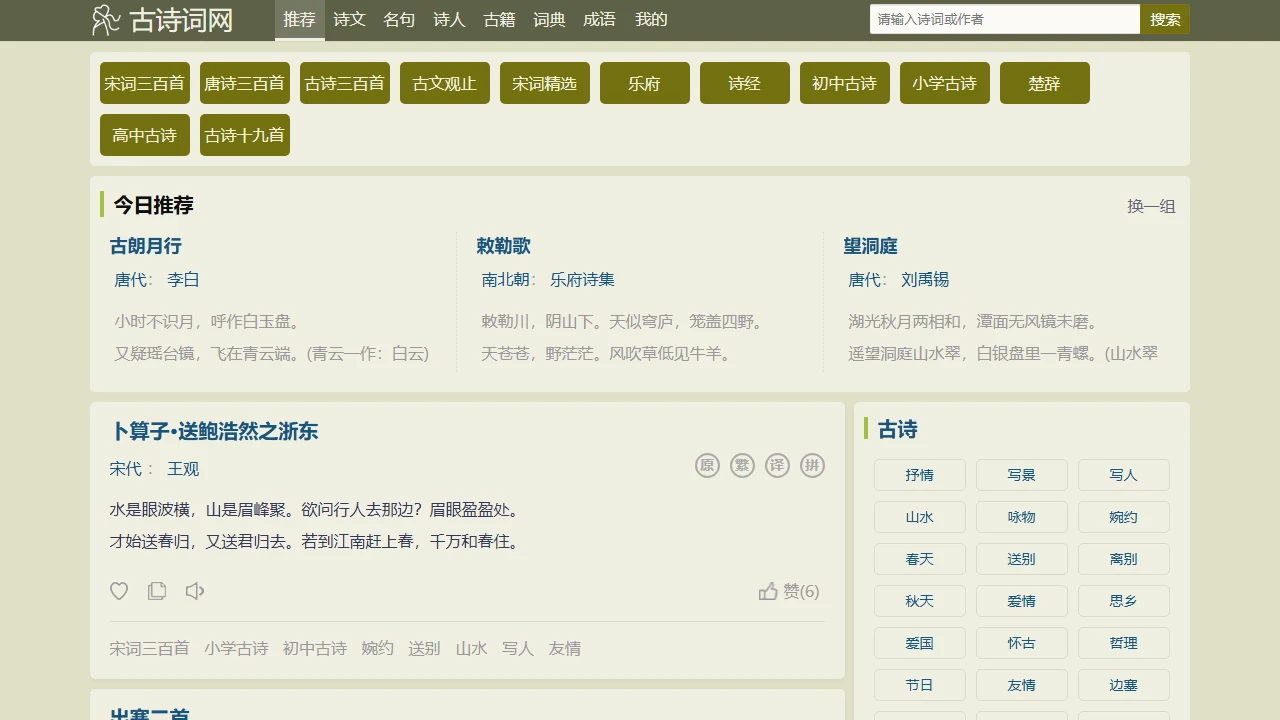Toggle the 繁 traditional characters icon
The width and height of the screenshot is (1280, 720).
click(x=742, y=465)
